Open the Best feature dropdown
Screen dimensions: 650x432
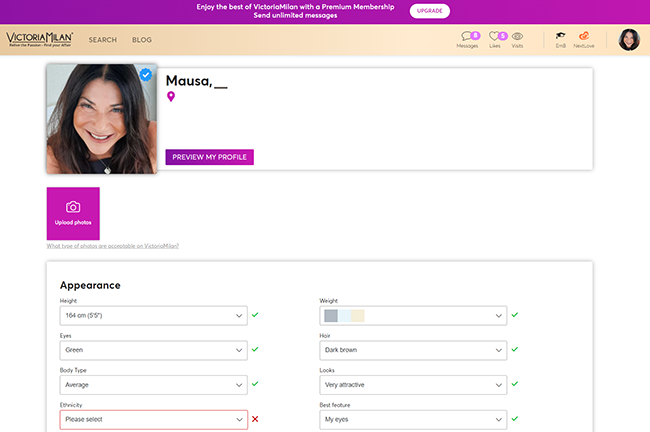413,420
